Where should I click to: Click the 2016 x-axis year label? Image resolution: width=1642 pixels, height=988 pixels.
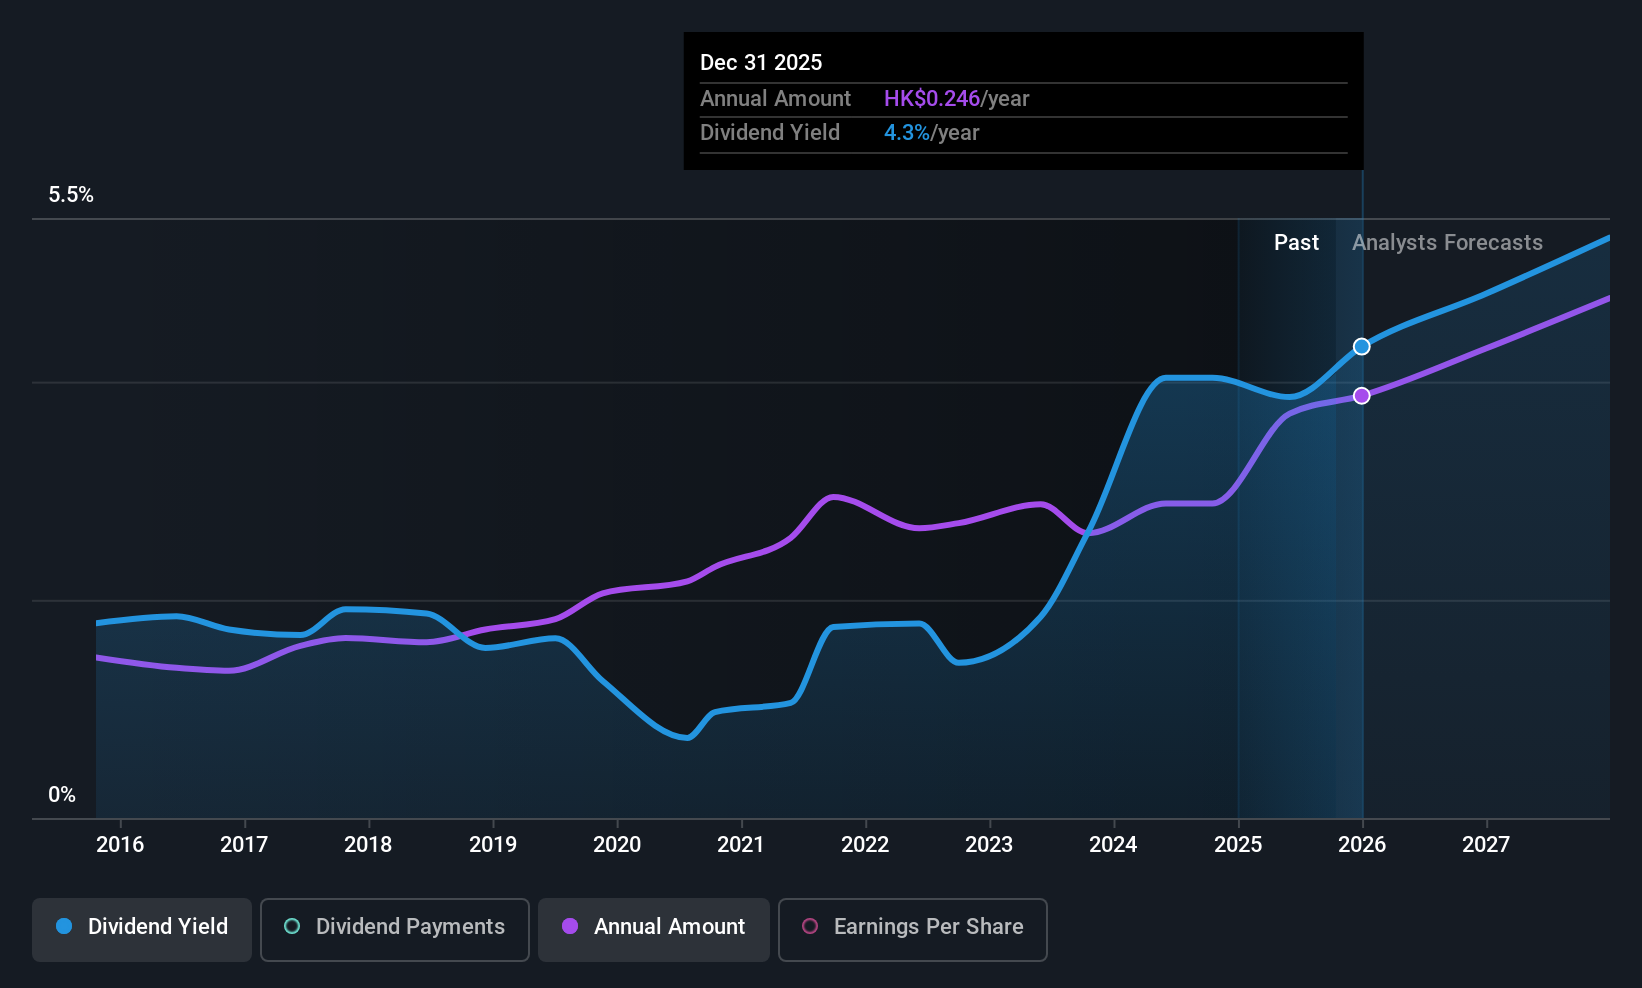pos(120,845)
